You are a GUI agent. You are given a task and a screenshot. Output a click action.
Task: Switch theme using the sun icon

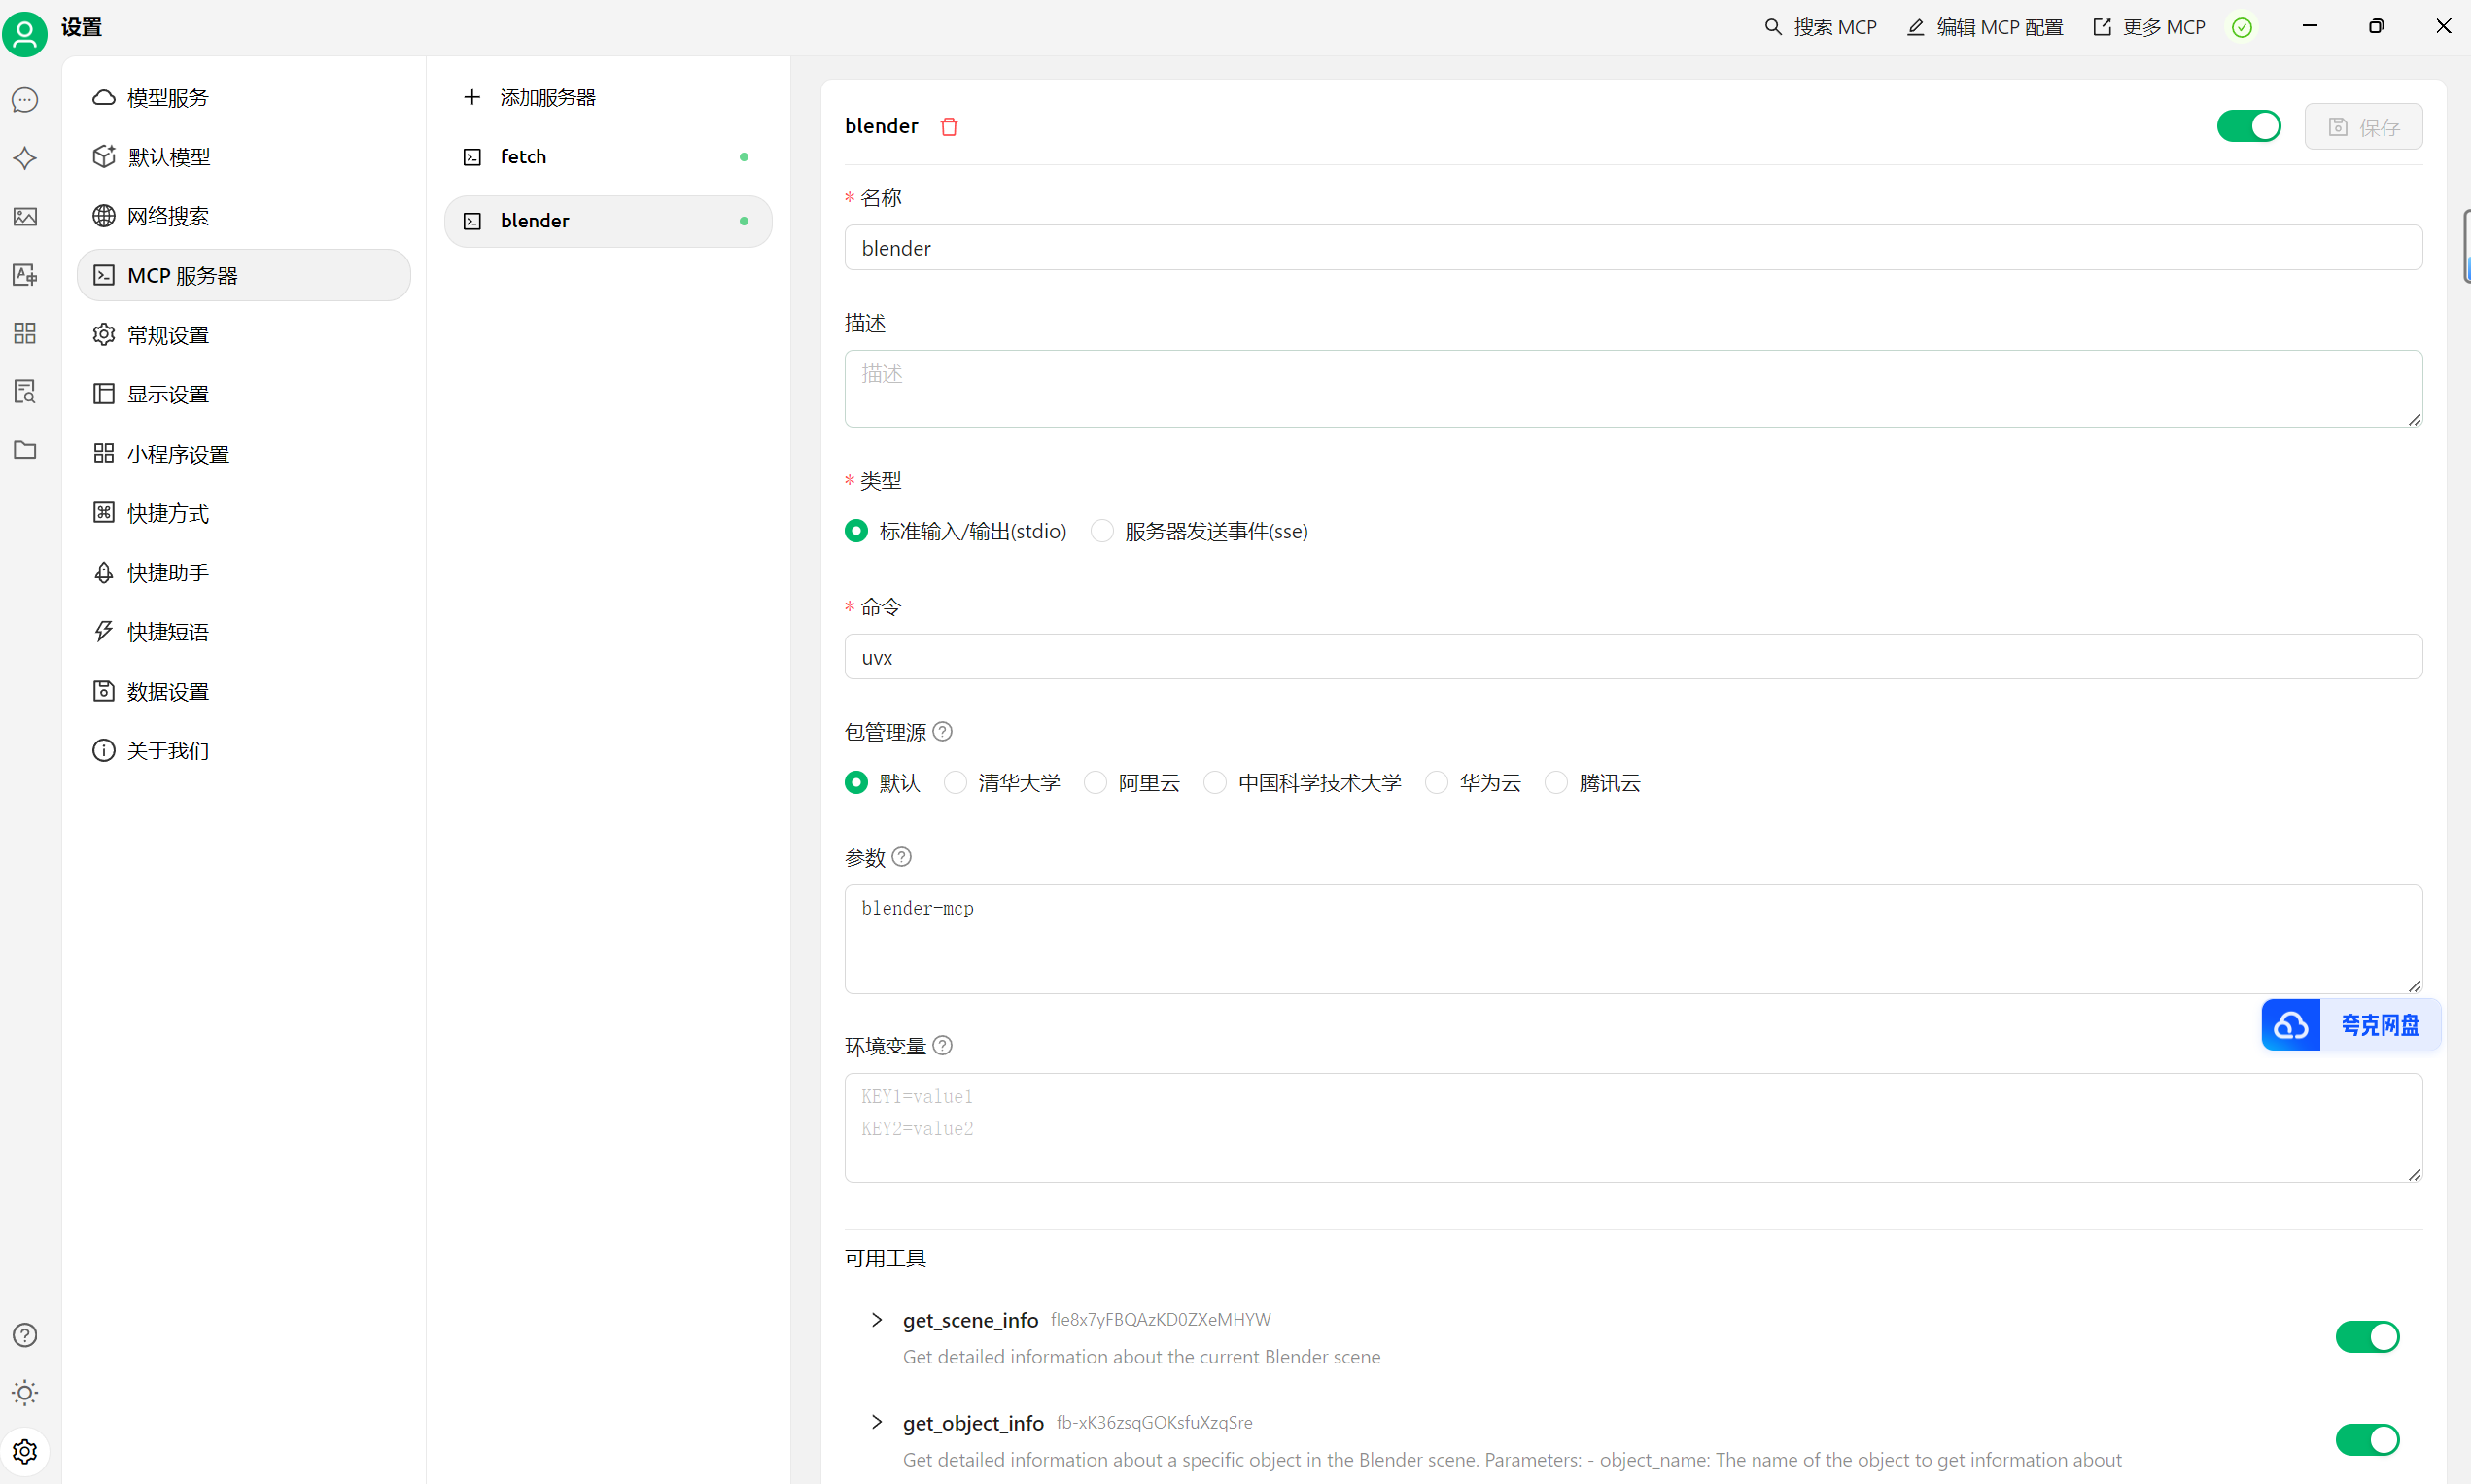coord(25,1392)
